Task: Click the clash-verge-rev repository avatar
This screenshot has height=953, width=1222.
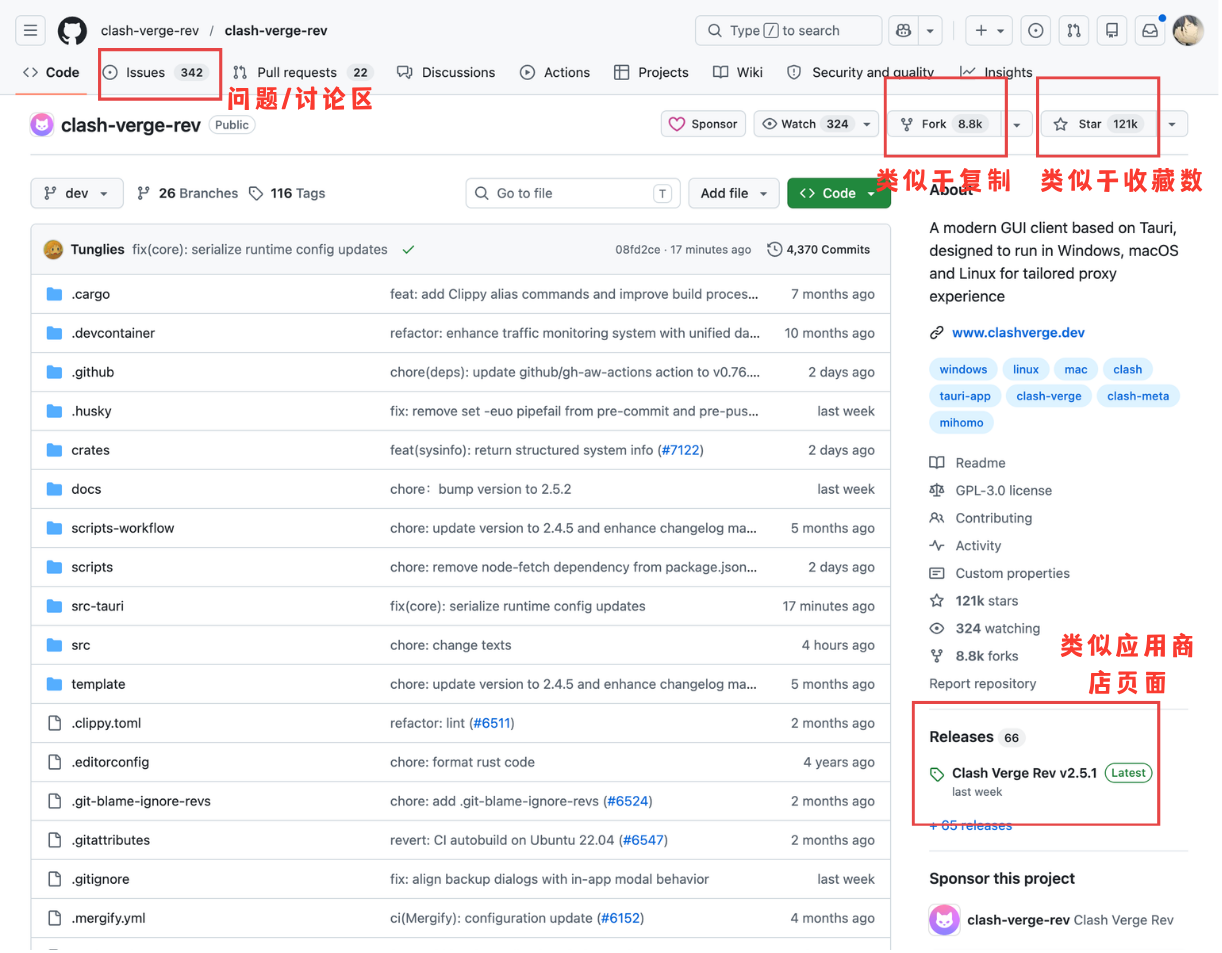Action: pos(42,125)
